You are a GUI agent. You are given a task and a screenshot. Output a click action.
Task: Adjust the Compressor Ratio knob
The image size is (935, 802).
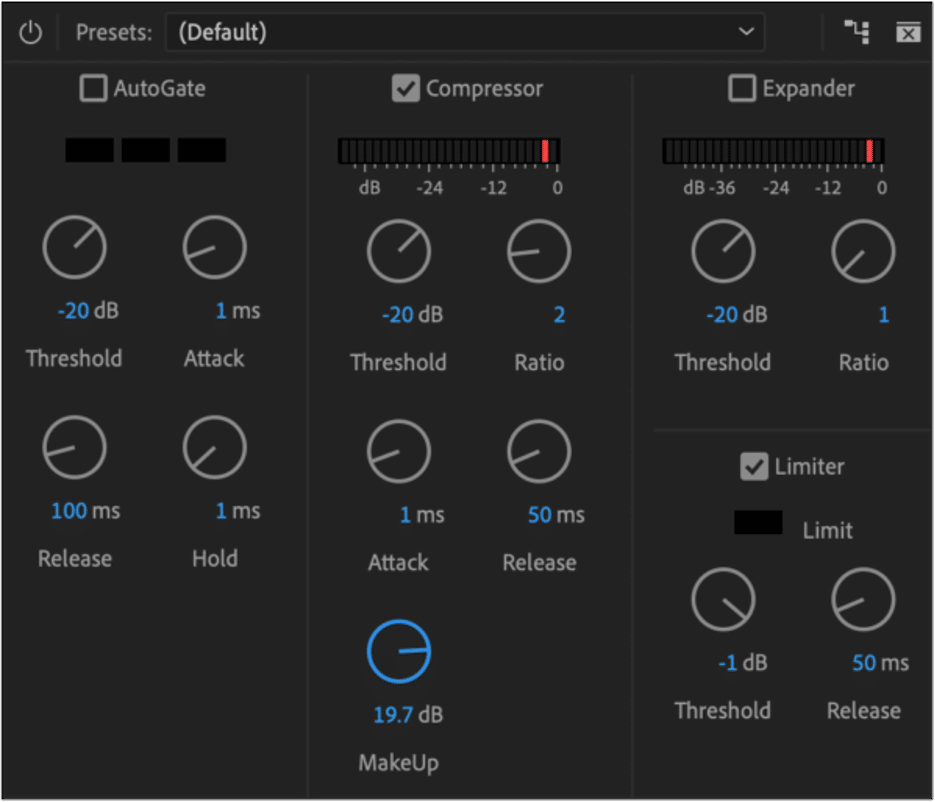(539, 251)
